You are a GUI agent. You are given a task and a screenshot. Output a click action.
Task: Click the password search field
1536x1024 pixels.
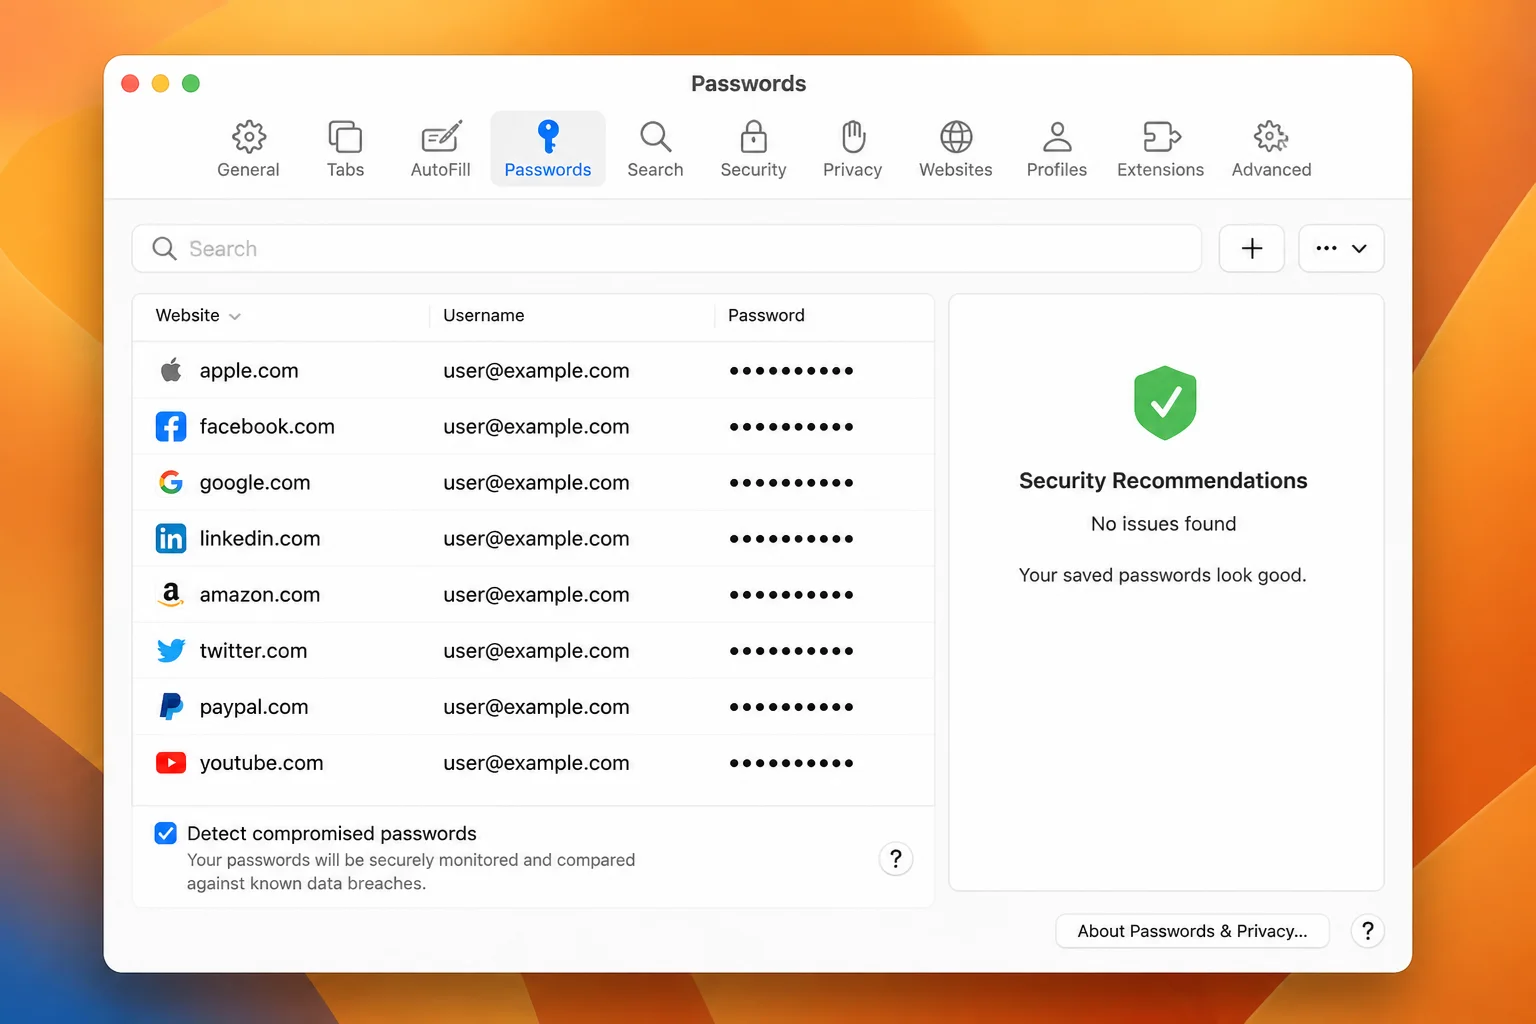pyautogui.click(x=667, y=248)
